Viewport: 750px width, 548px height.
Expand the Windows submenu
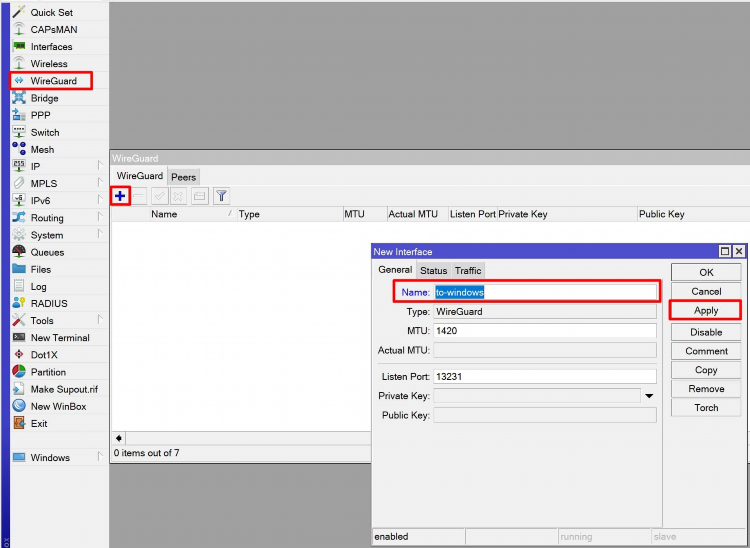[x=100, y=457]
